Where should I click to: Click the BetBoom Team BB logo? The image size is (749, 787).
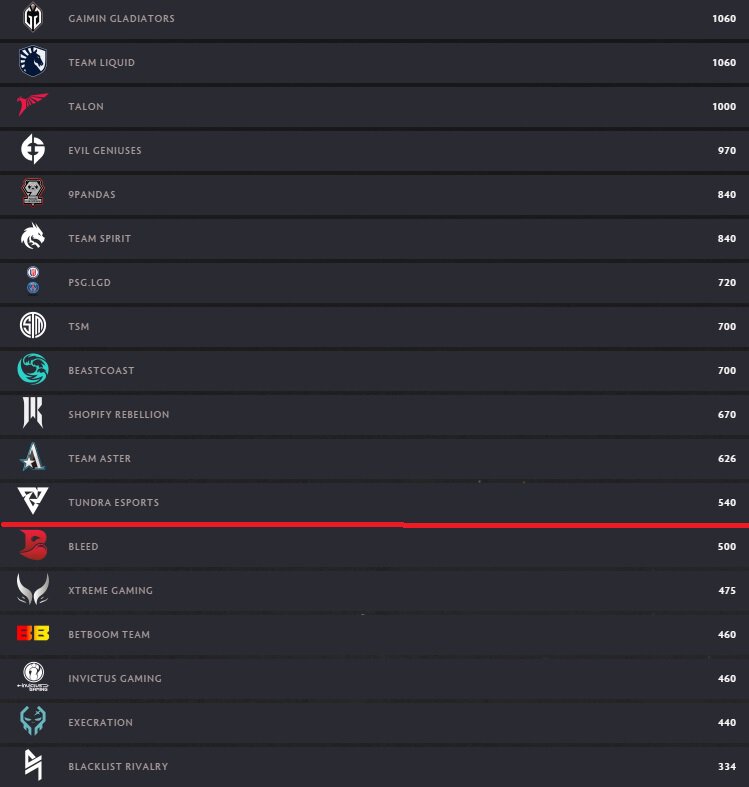tap(33, 634)
